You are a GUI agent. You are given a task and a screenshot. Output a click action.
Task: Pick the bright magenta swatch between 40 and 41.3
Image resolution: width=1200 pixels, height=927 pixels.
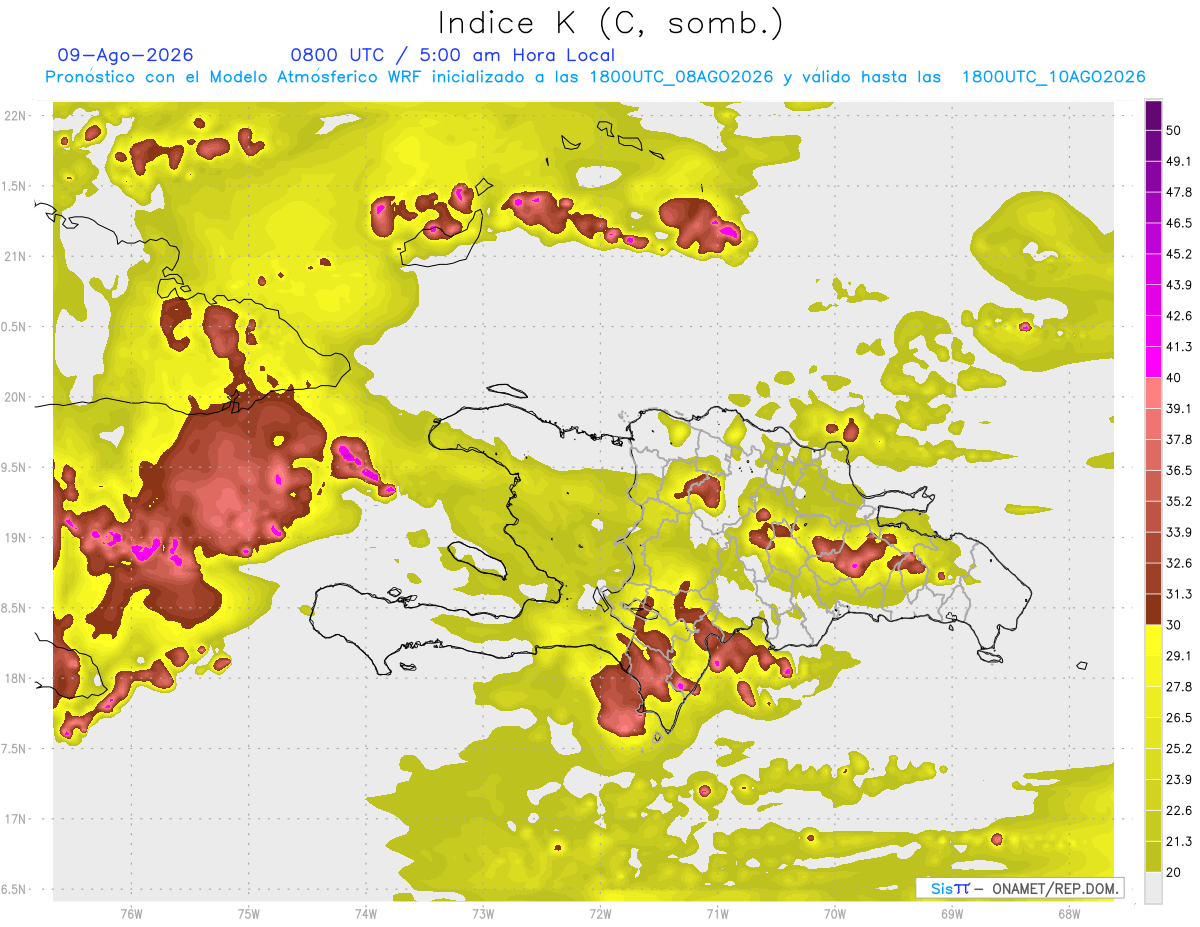coord(1153,361)
